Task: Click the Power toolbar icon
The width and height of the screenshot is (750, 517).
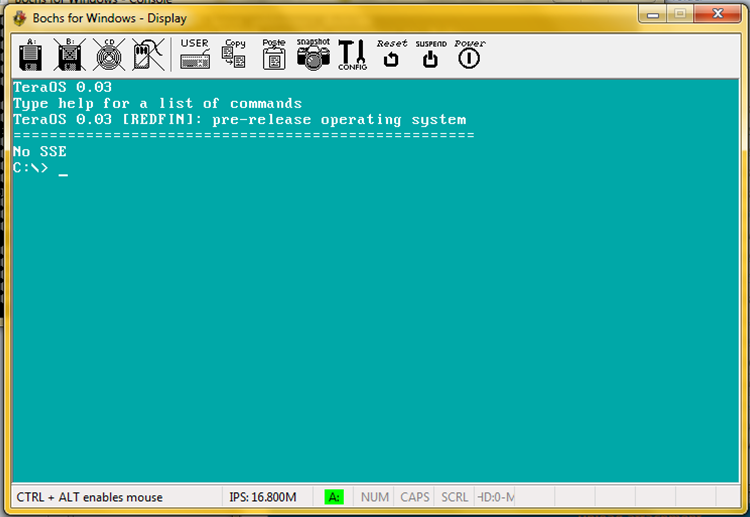Action: (x=469, y=54)
